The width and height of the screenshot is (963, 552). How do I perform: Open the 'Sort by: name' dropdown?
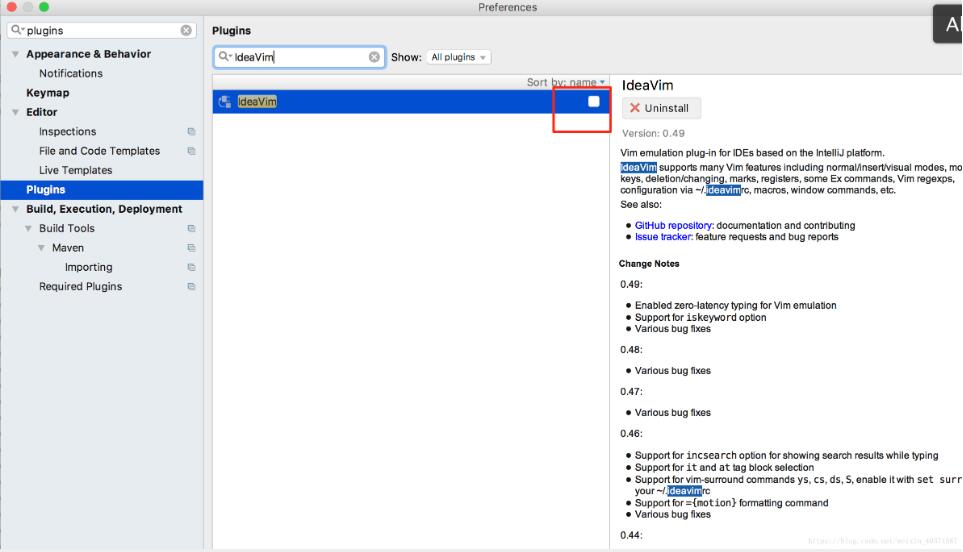(566, 82)
